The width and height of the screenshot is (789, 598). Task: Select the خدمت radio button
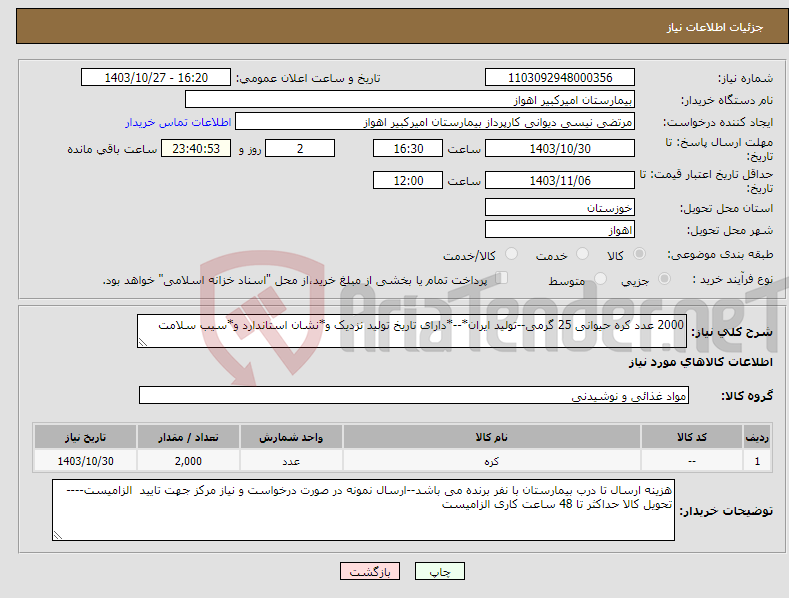click(x=582, y=254)
